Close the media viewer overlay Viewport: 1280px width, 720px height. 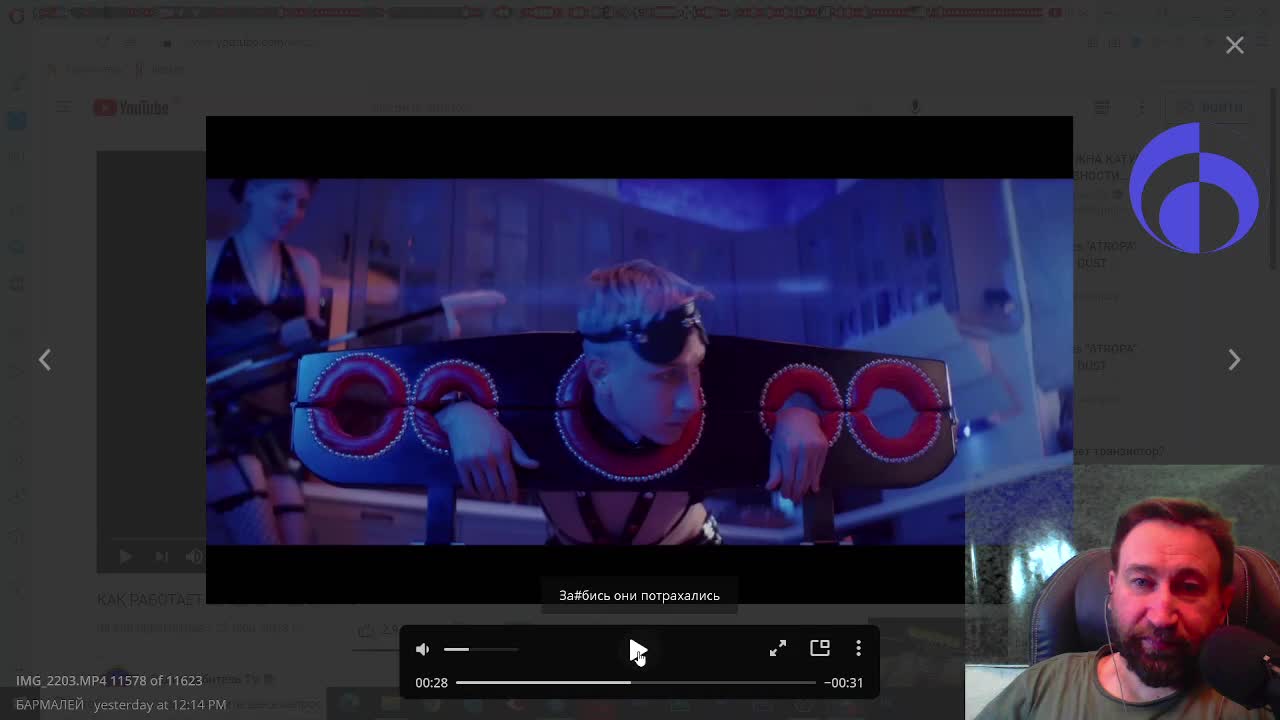[x=1235, y=45]
